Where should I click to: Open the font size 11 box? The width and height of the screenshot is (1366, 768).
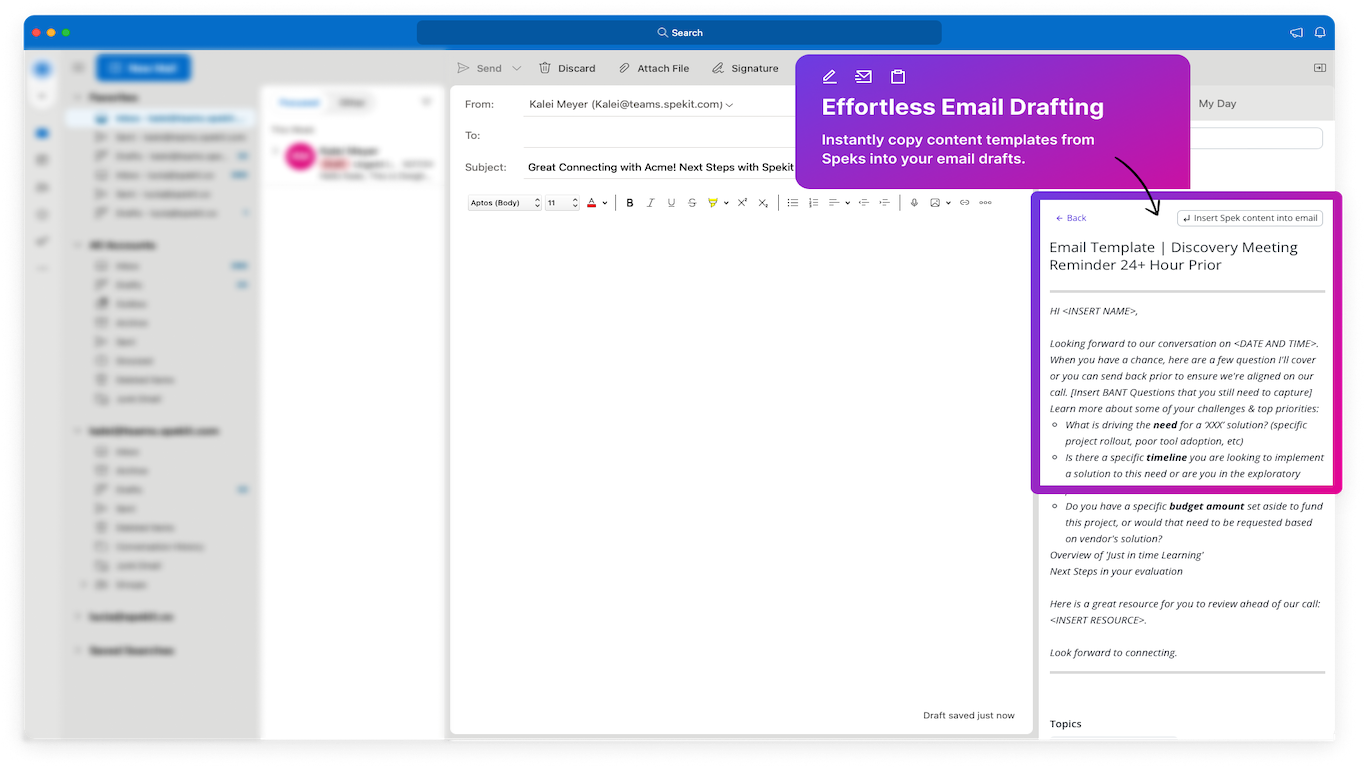(x=562, y=203)
